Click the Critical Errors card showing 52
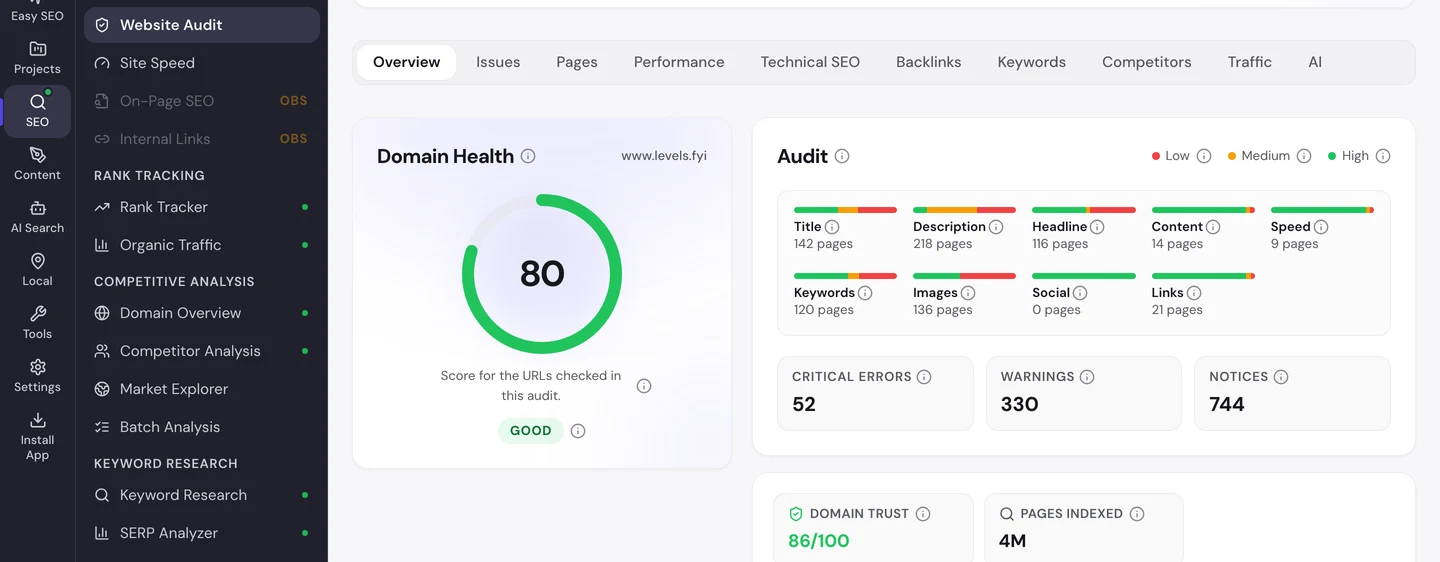 point(875,393)
